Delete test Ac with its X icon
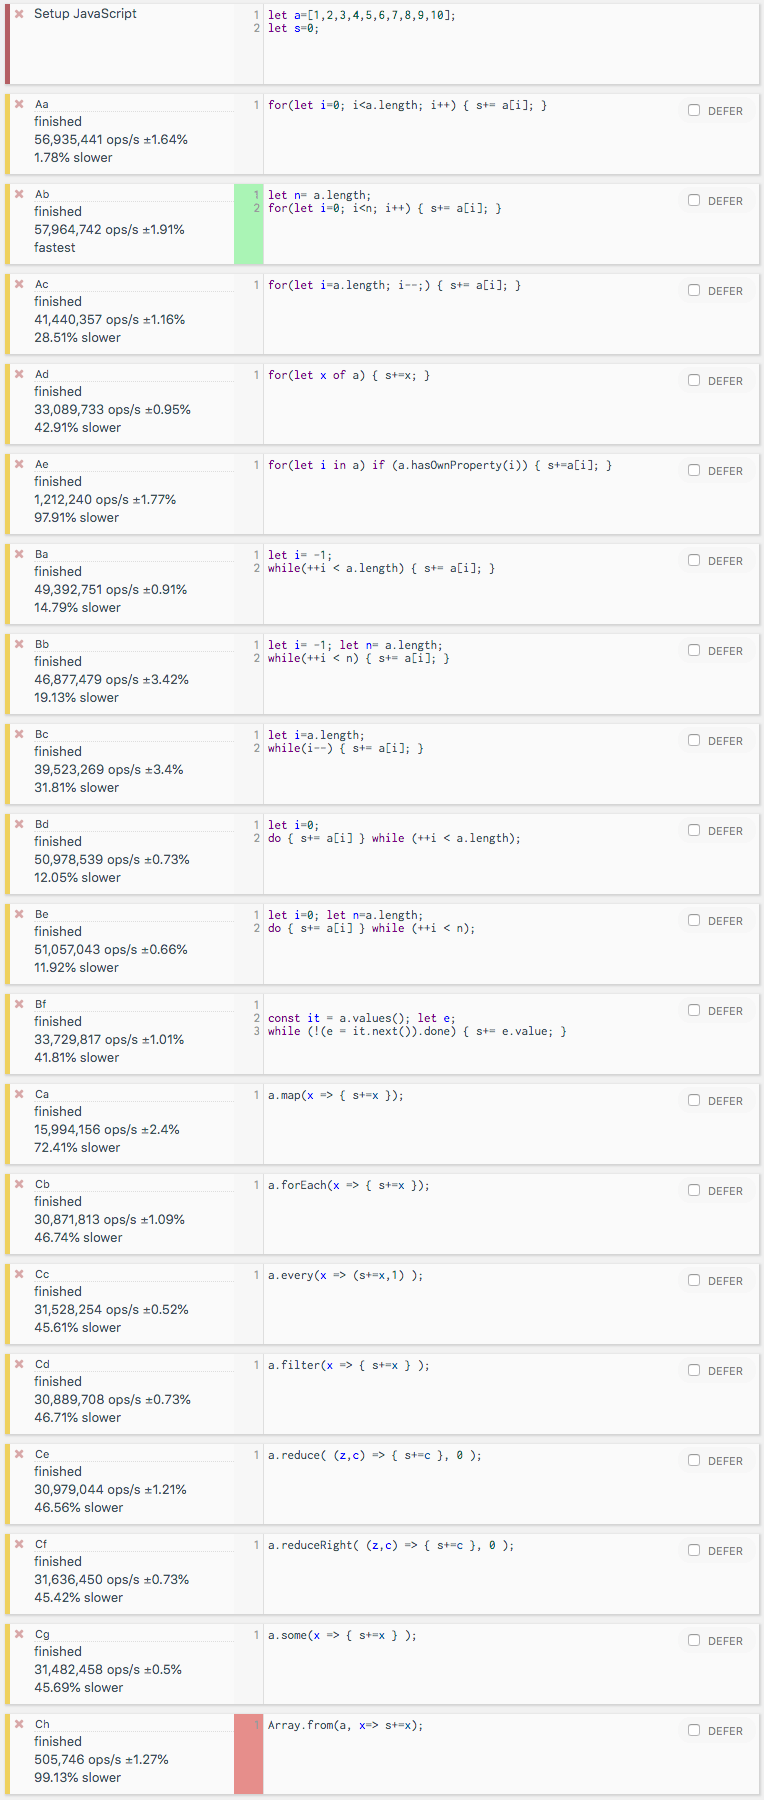 (19, 283)
